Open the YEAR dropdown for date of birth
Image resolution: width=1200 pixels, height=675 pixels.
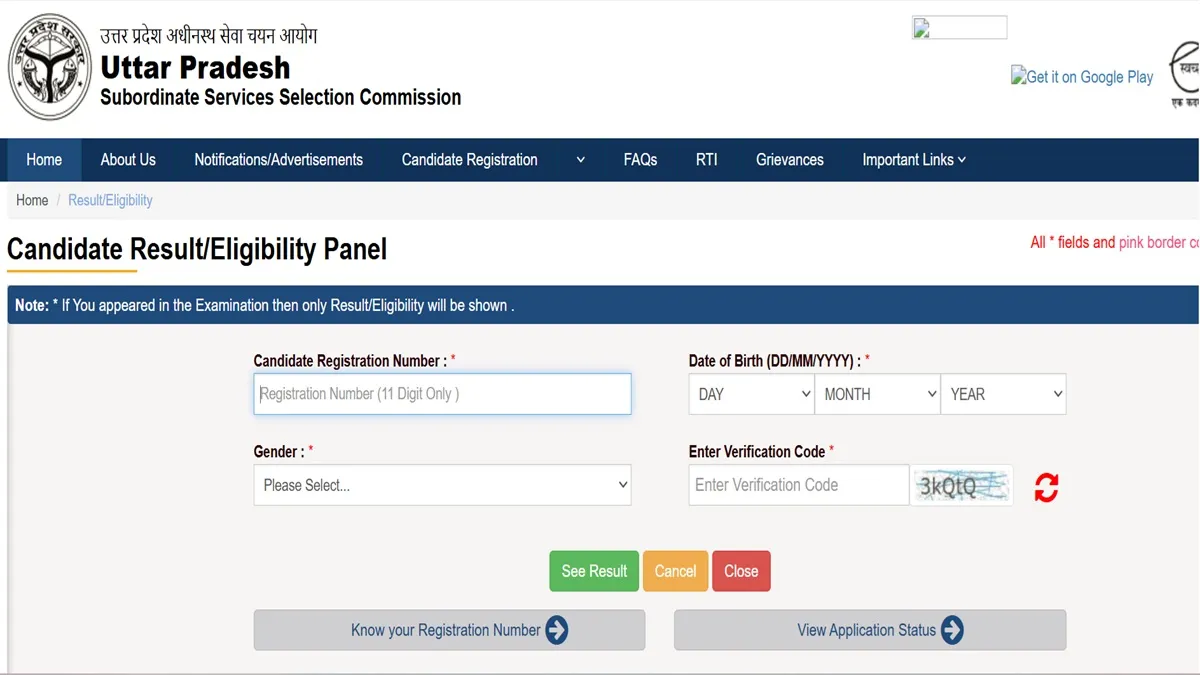tap(1003, 394)
